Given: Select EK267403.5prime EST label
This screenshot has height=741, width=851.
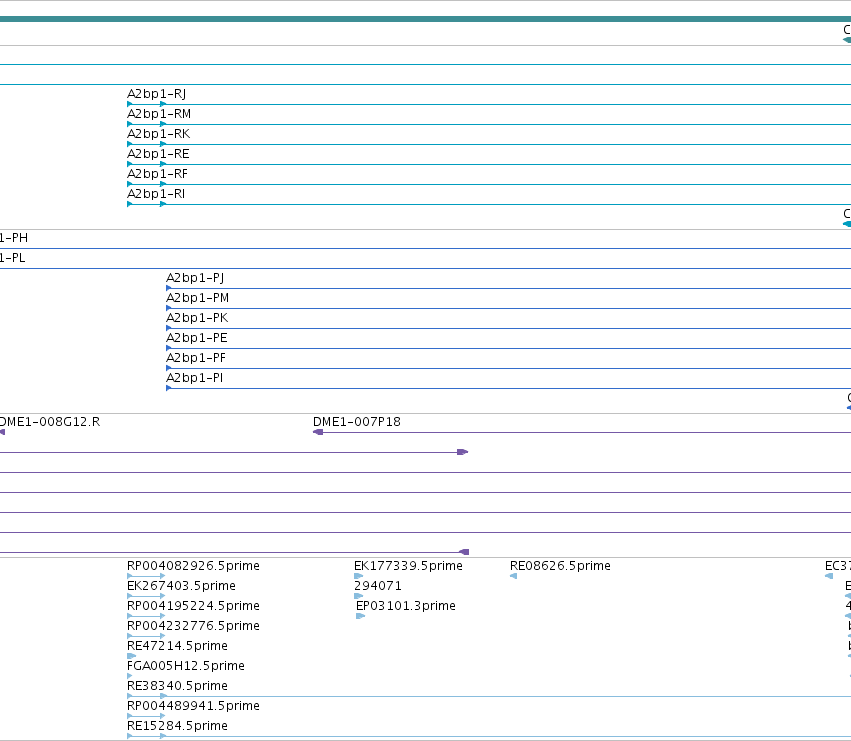Looking at the screenshot, I should 181,586.
